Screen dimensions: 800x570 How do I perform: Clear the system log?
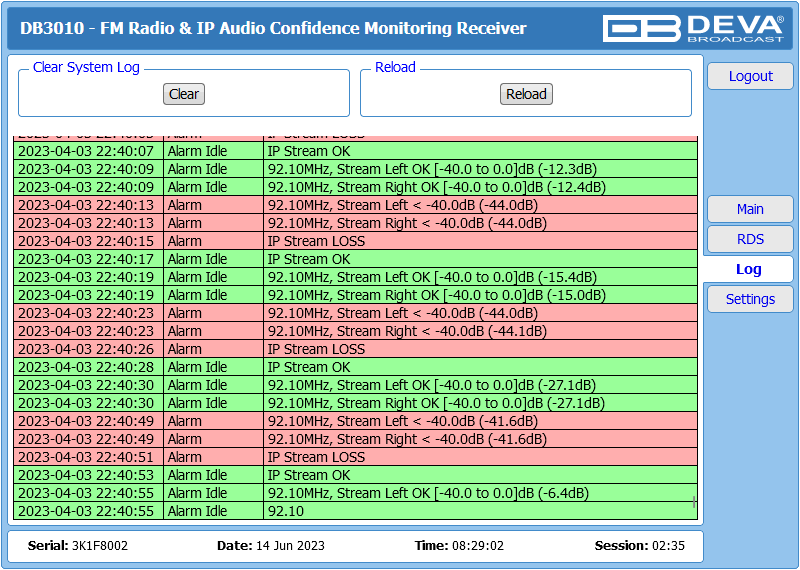pos(184,94)
